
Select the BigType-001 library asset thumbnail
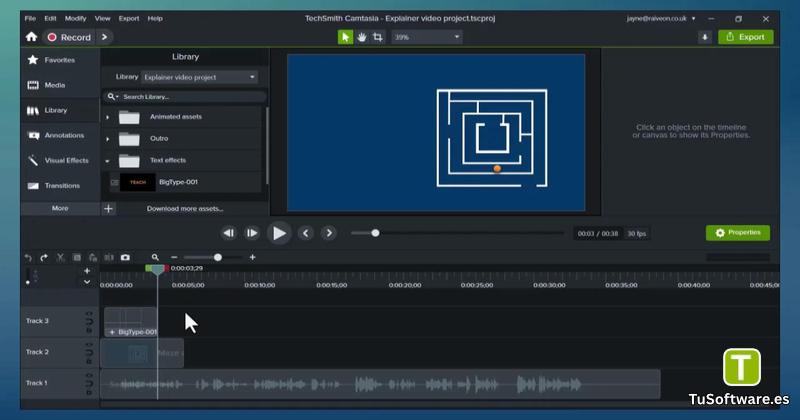[x=137, y=182]
